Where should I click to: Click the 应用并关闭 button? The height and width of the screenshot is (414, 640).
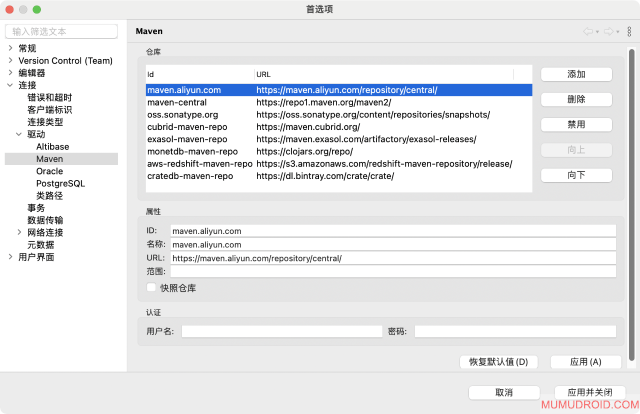pyautogui.click(x=590, y=392)
